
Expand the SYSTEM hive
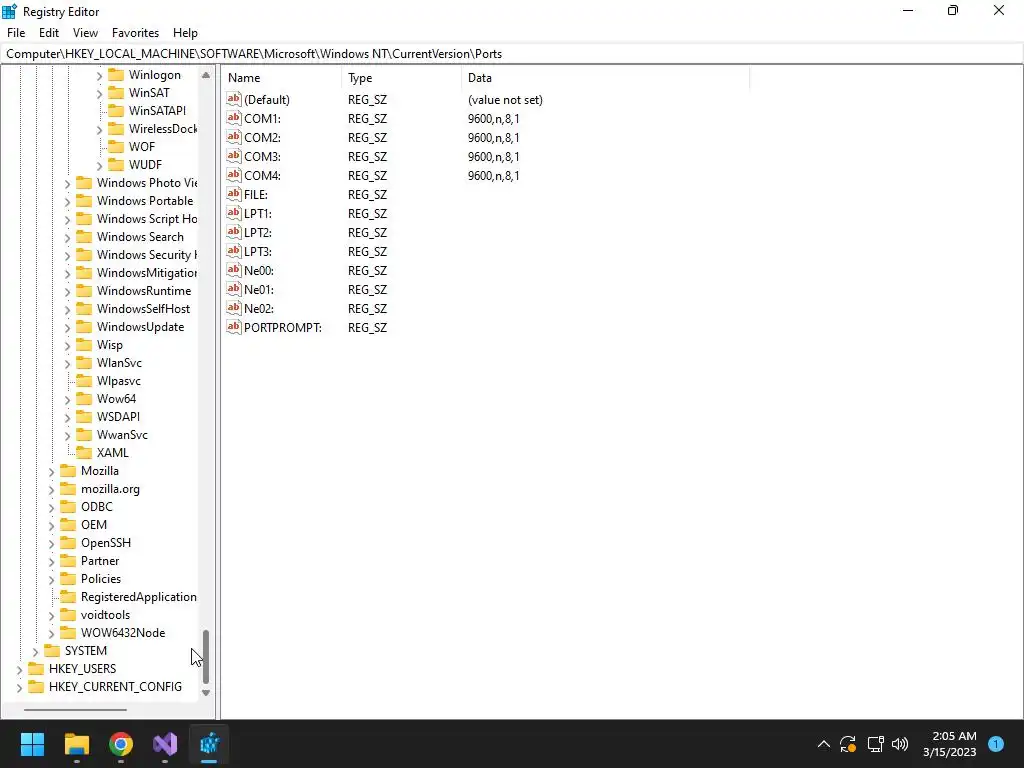35,651
